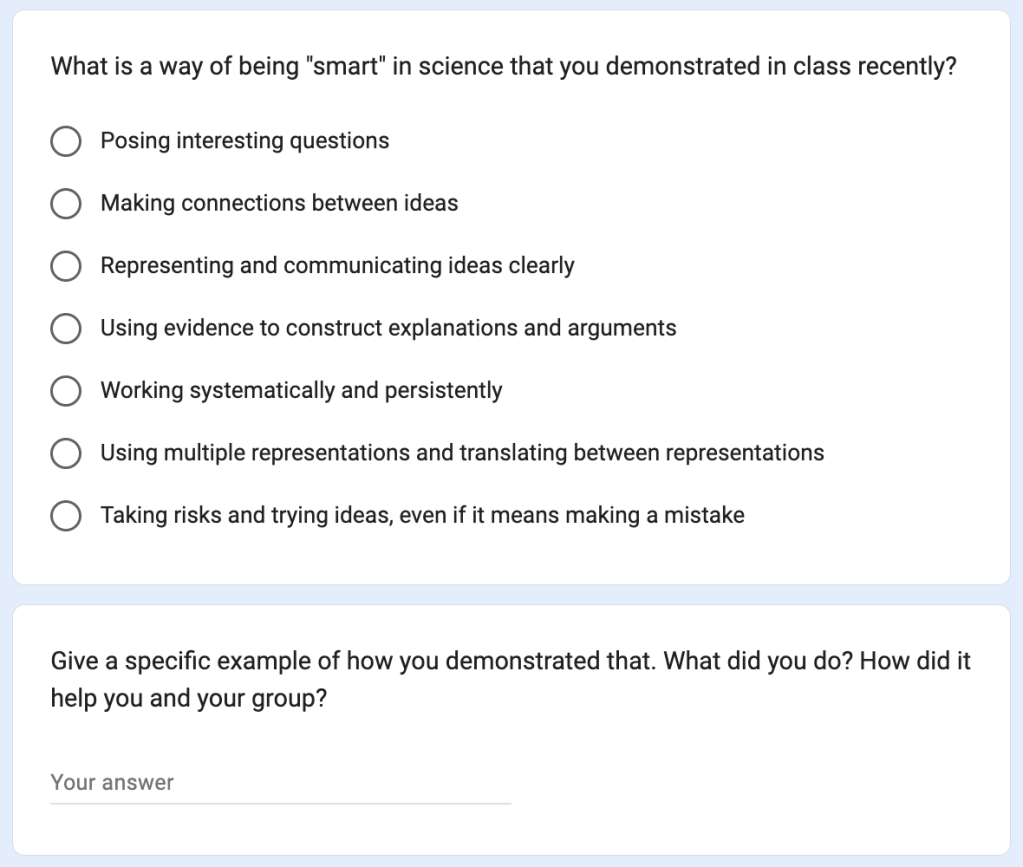The width and height of the screenshot is (1023, 867).
Task: Click the multiple representations label text
Action: (x=461, y=453)
